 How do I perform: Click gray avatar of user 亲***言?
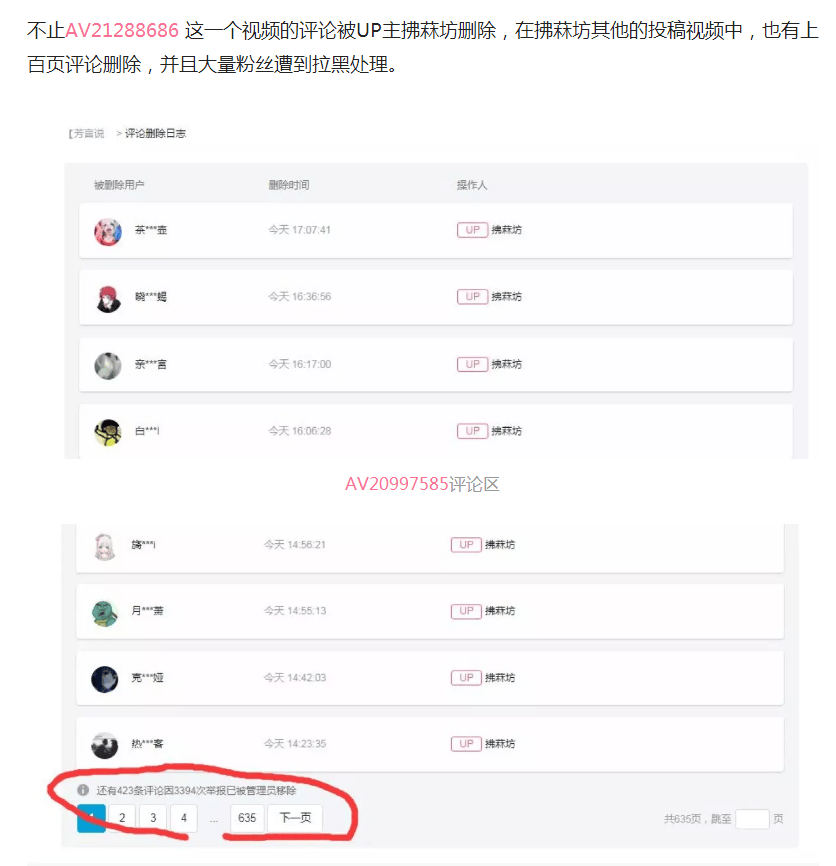click(108, 366)
